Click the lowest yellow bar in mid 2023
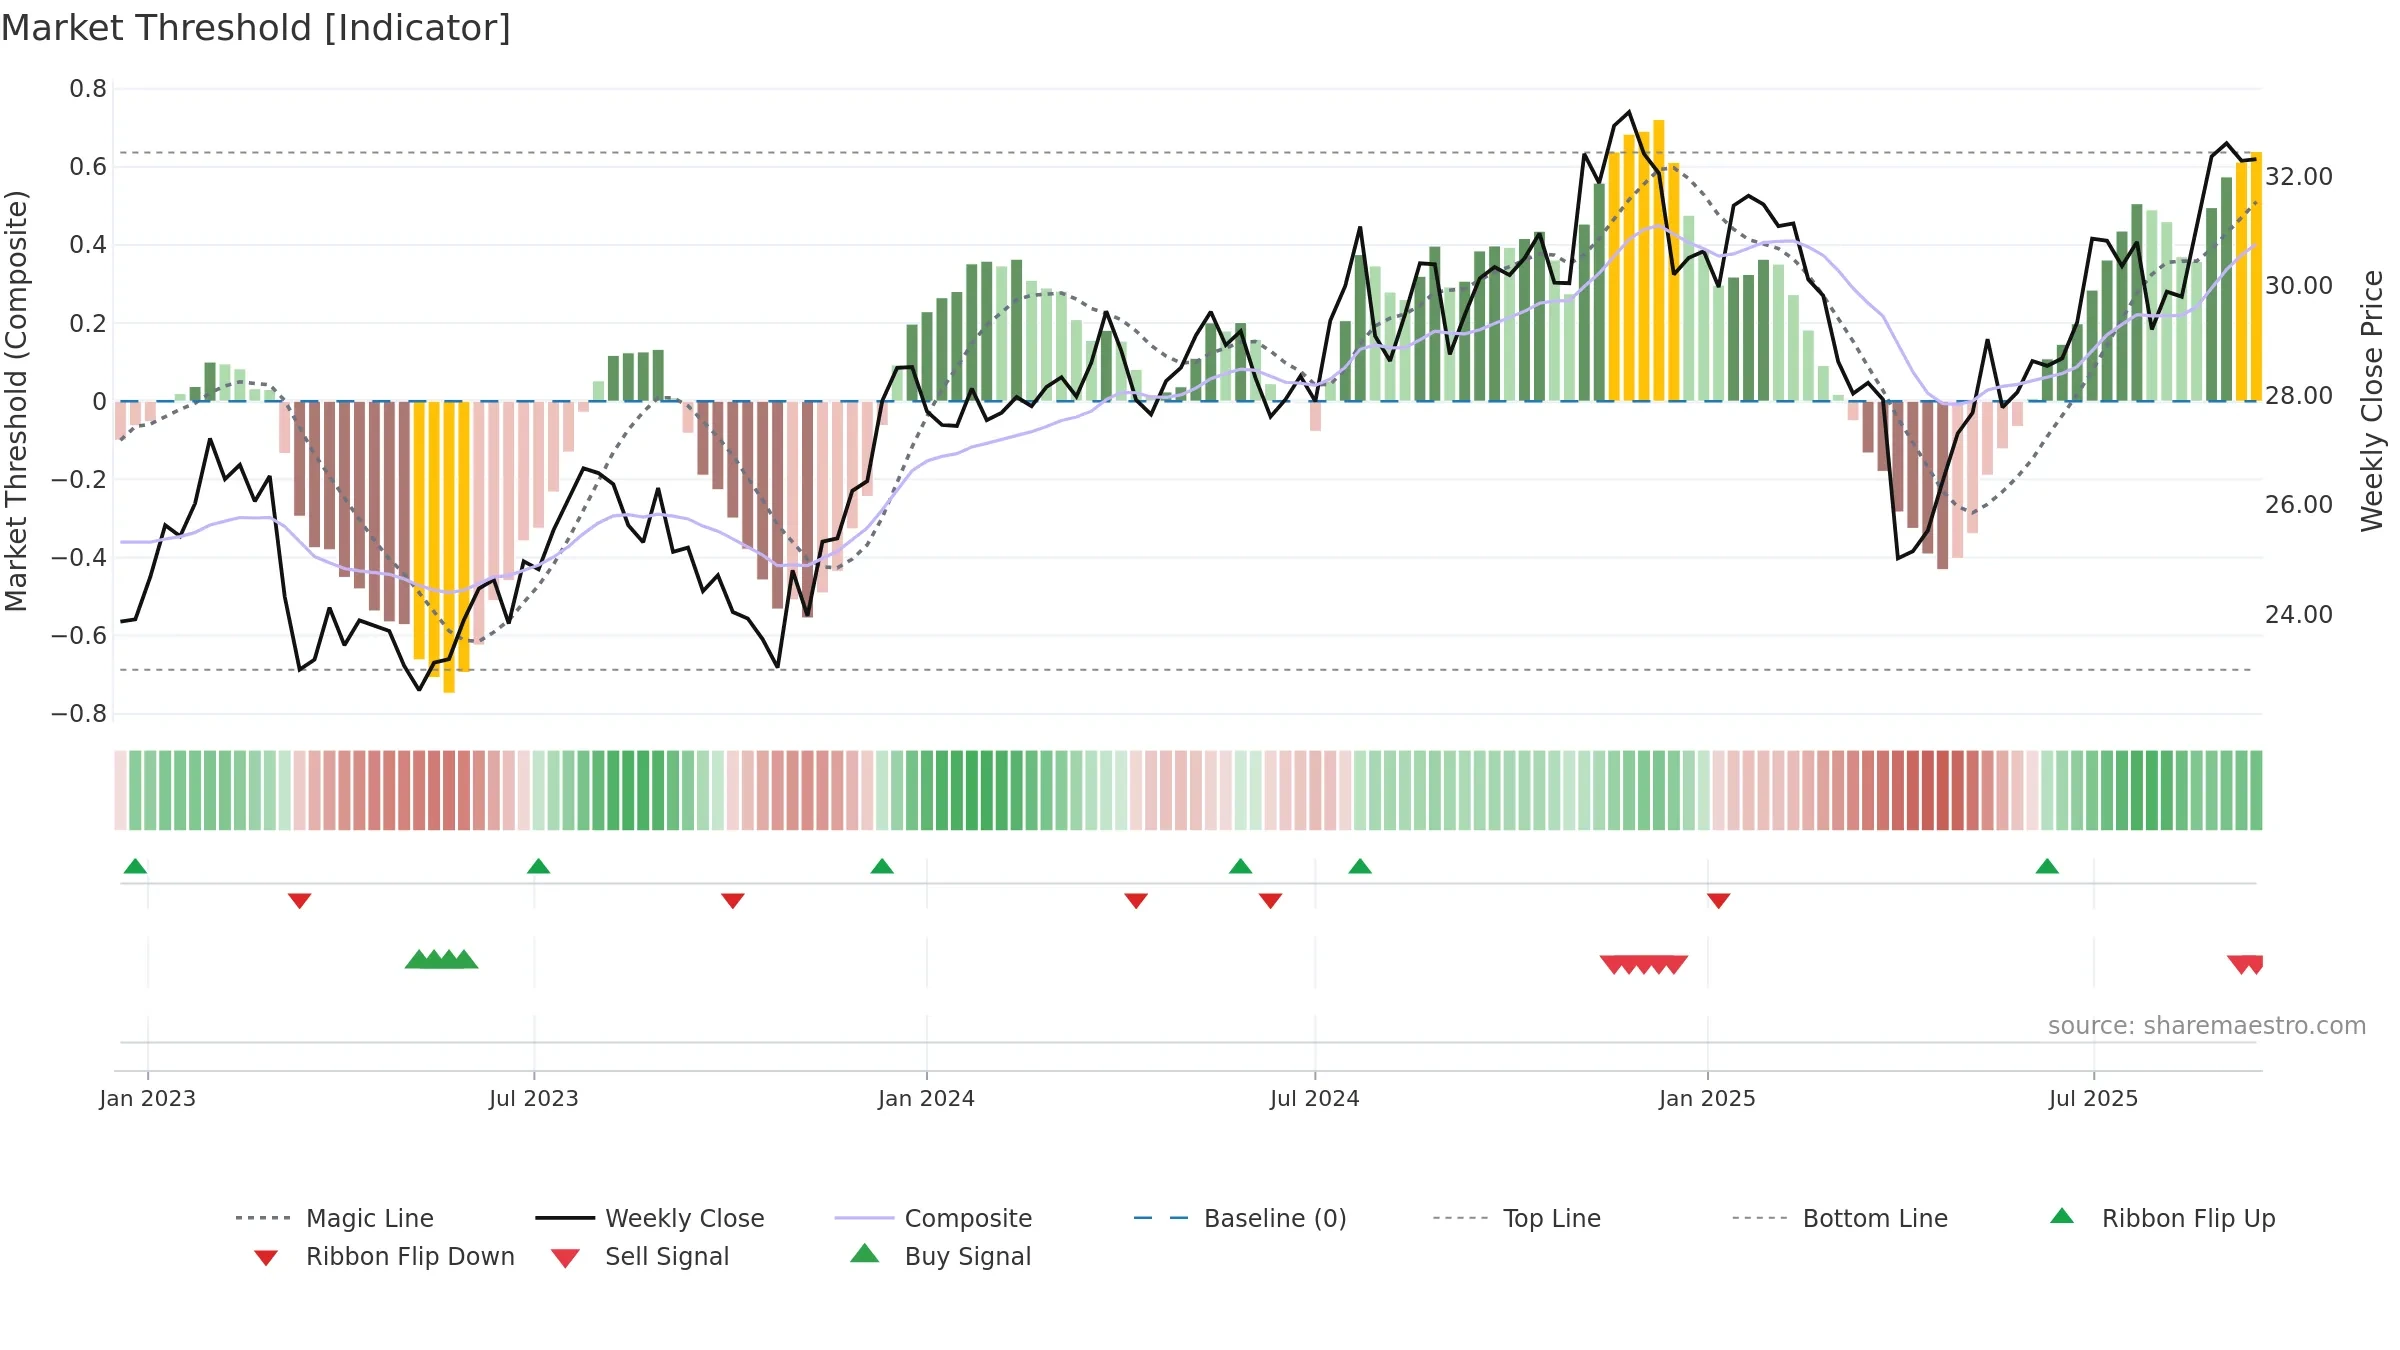The width and height of the screenshot is (2400, 1350). [449, 547]
